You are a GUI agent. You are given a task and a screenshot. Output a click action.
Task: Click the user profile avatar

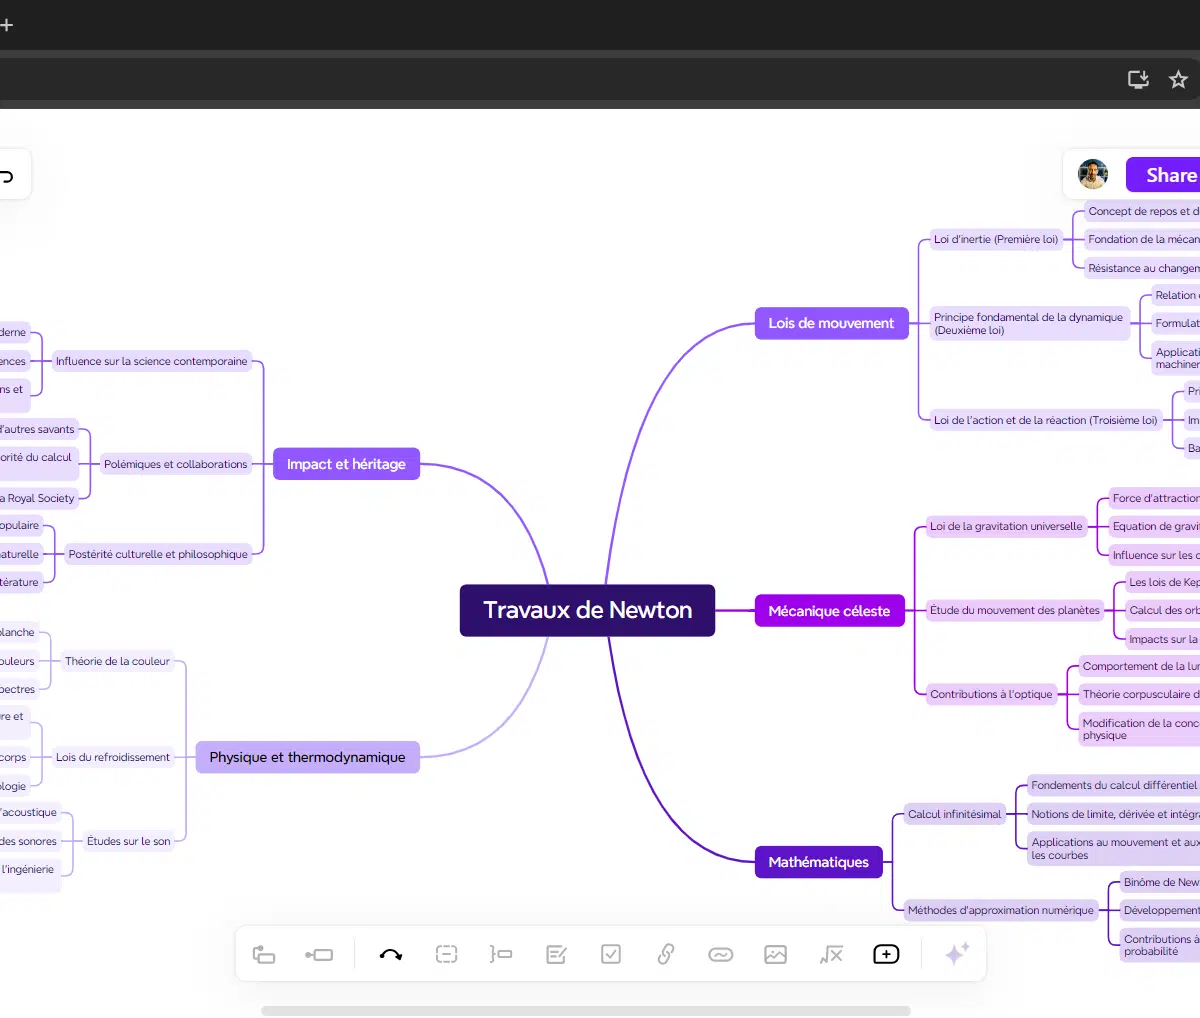[x=1092, y=175]
